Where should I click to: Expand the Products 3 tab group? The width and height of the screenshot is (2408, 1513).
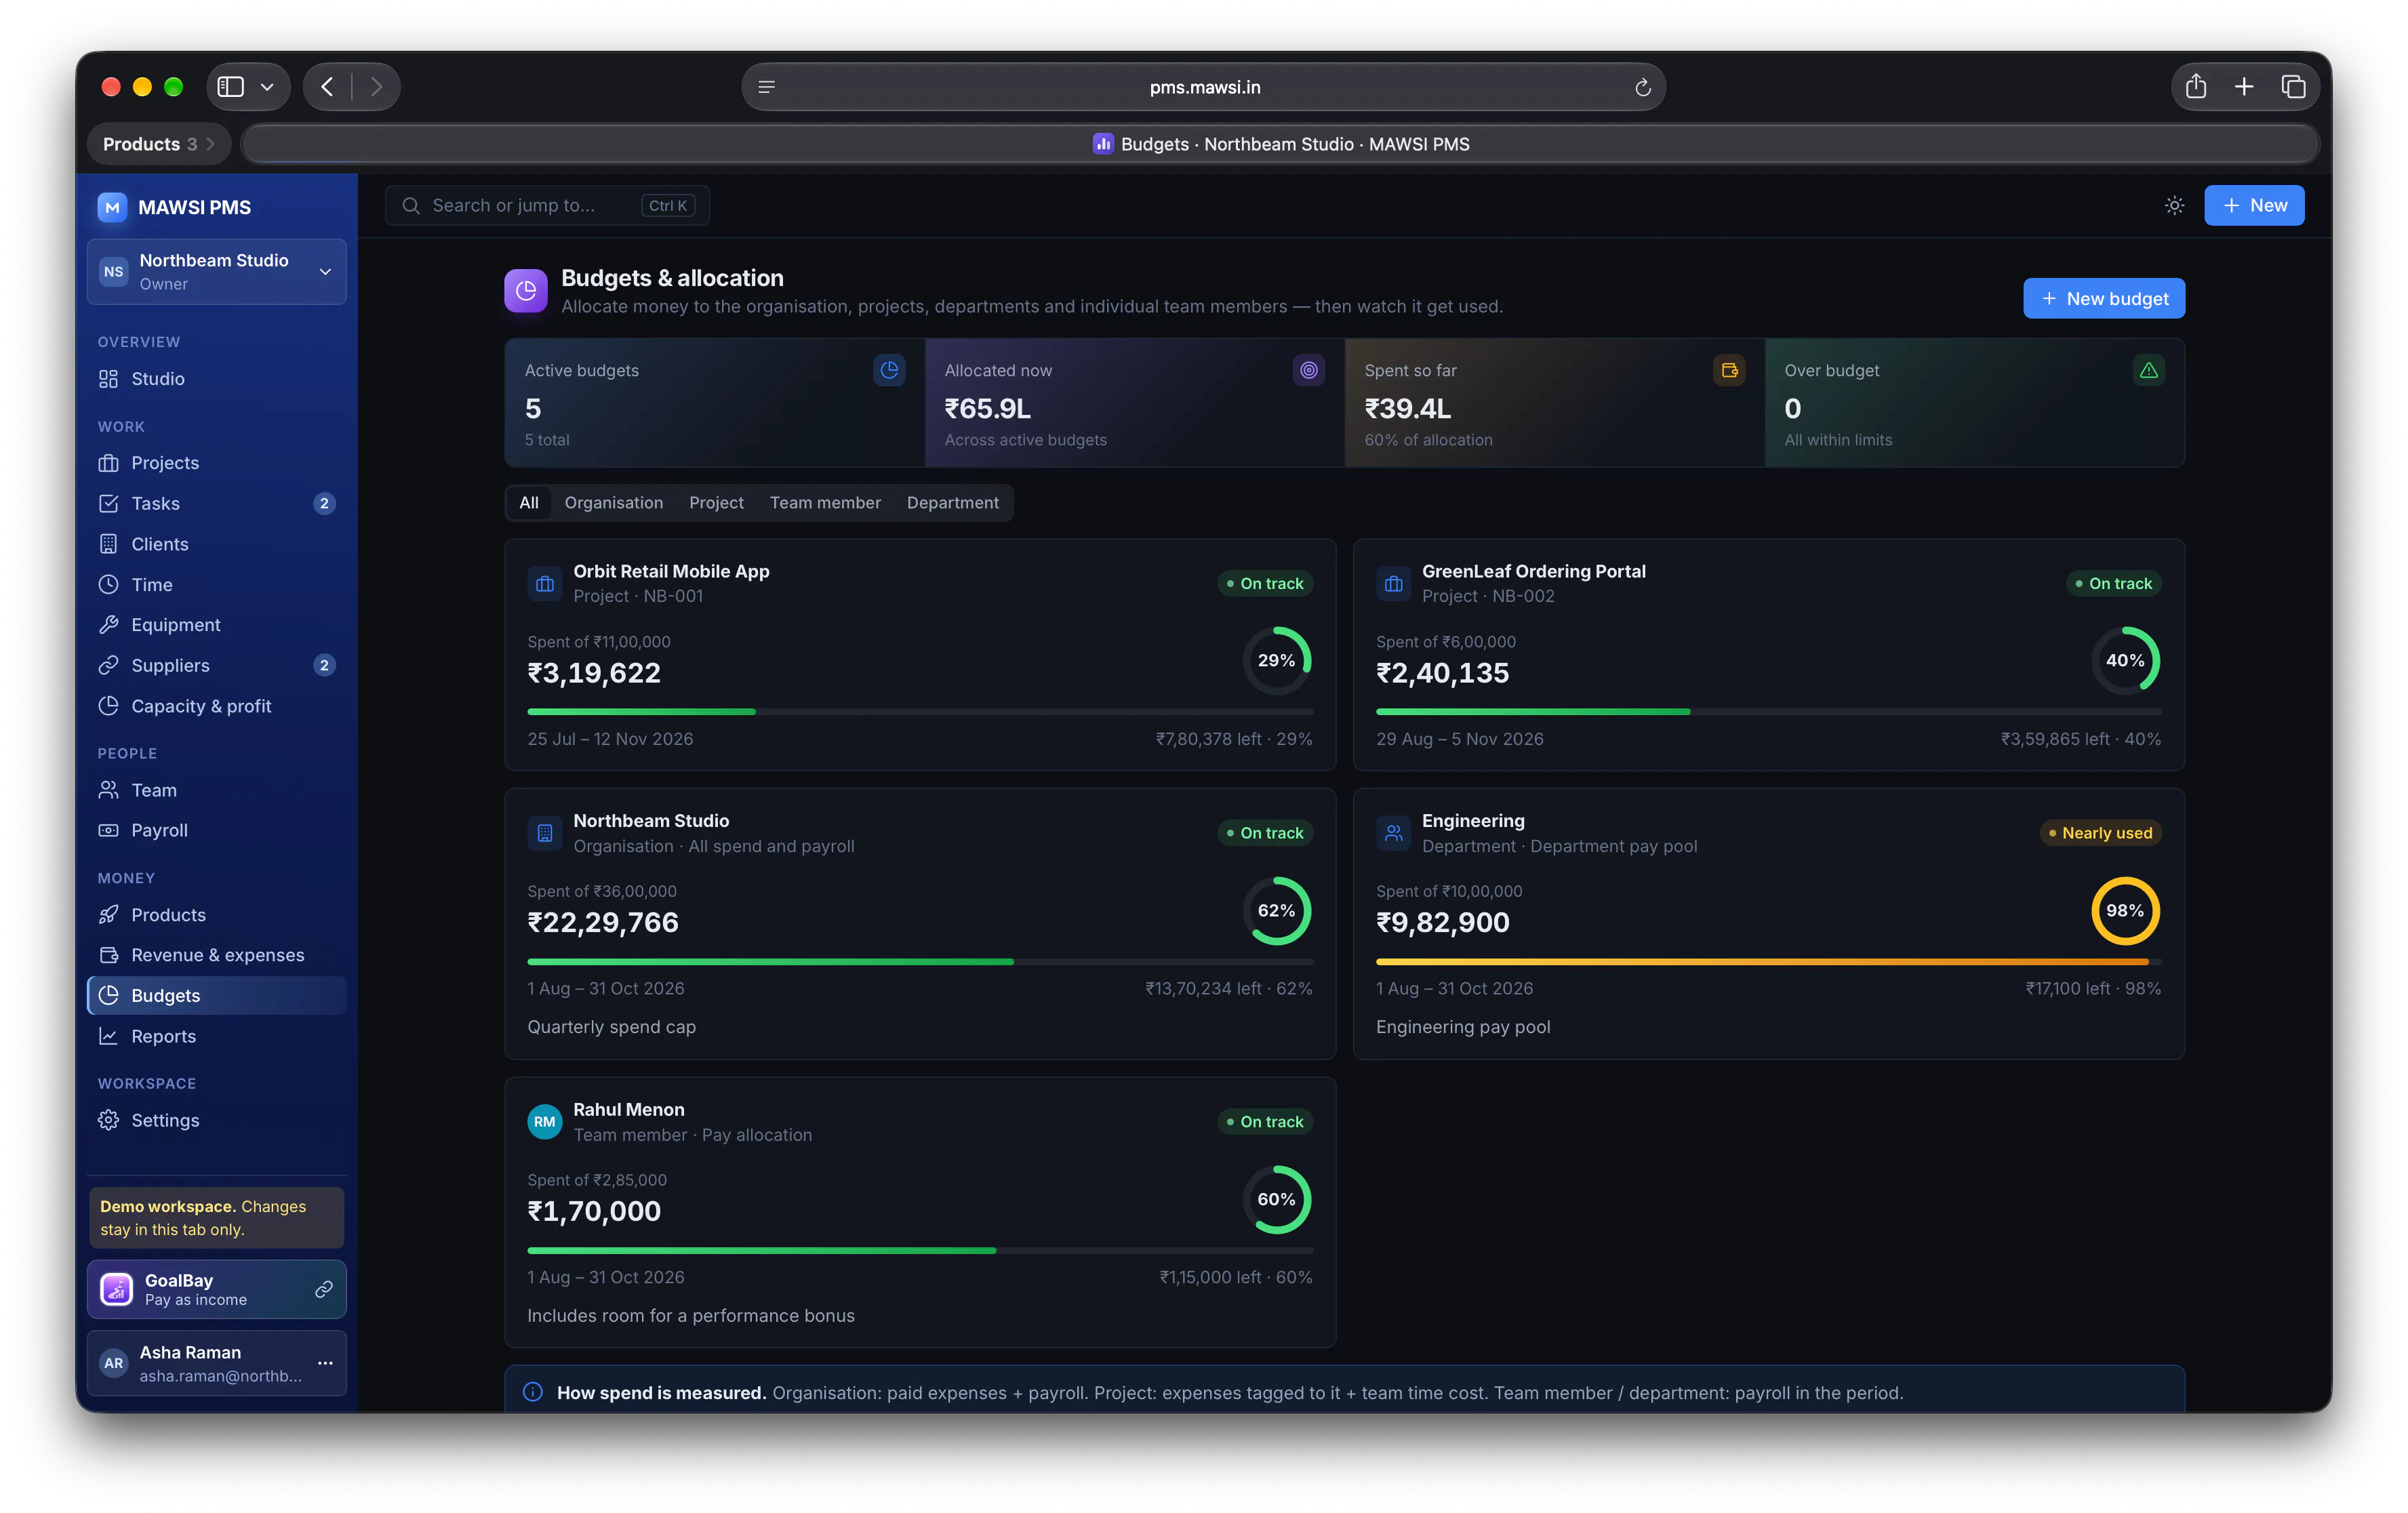tap(159, 144)
